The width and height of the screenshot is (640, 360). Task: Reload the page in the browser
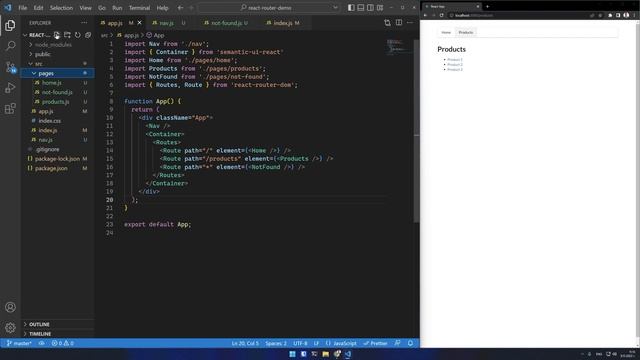pyautogui.click(x=442, y=15)
